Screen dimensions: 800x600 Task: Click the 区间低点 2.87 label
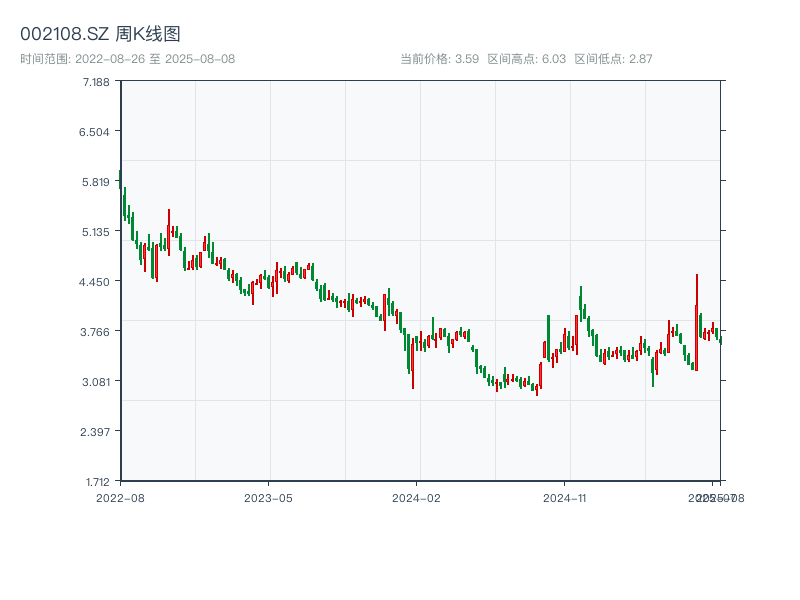pos(613,59)
